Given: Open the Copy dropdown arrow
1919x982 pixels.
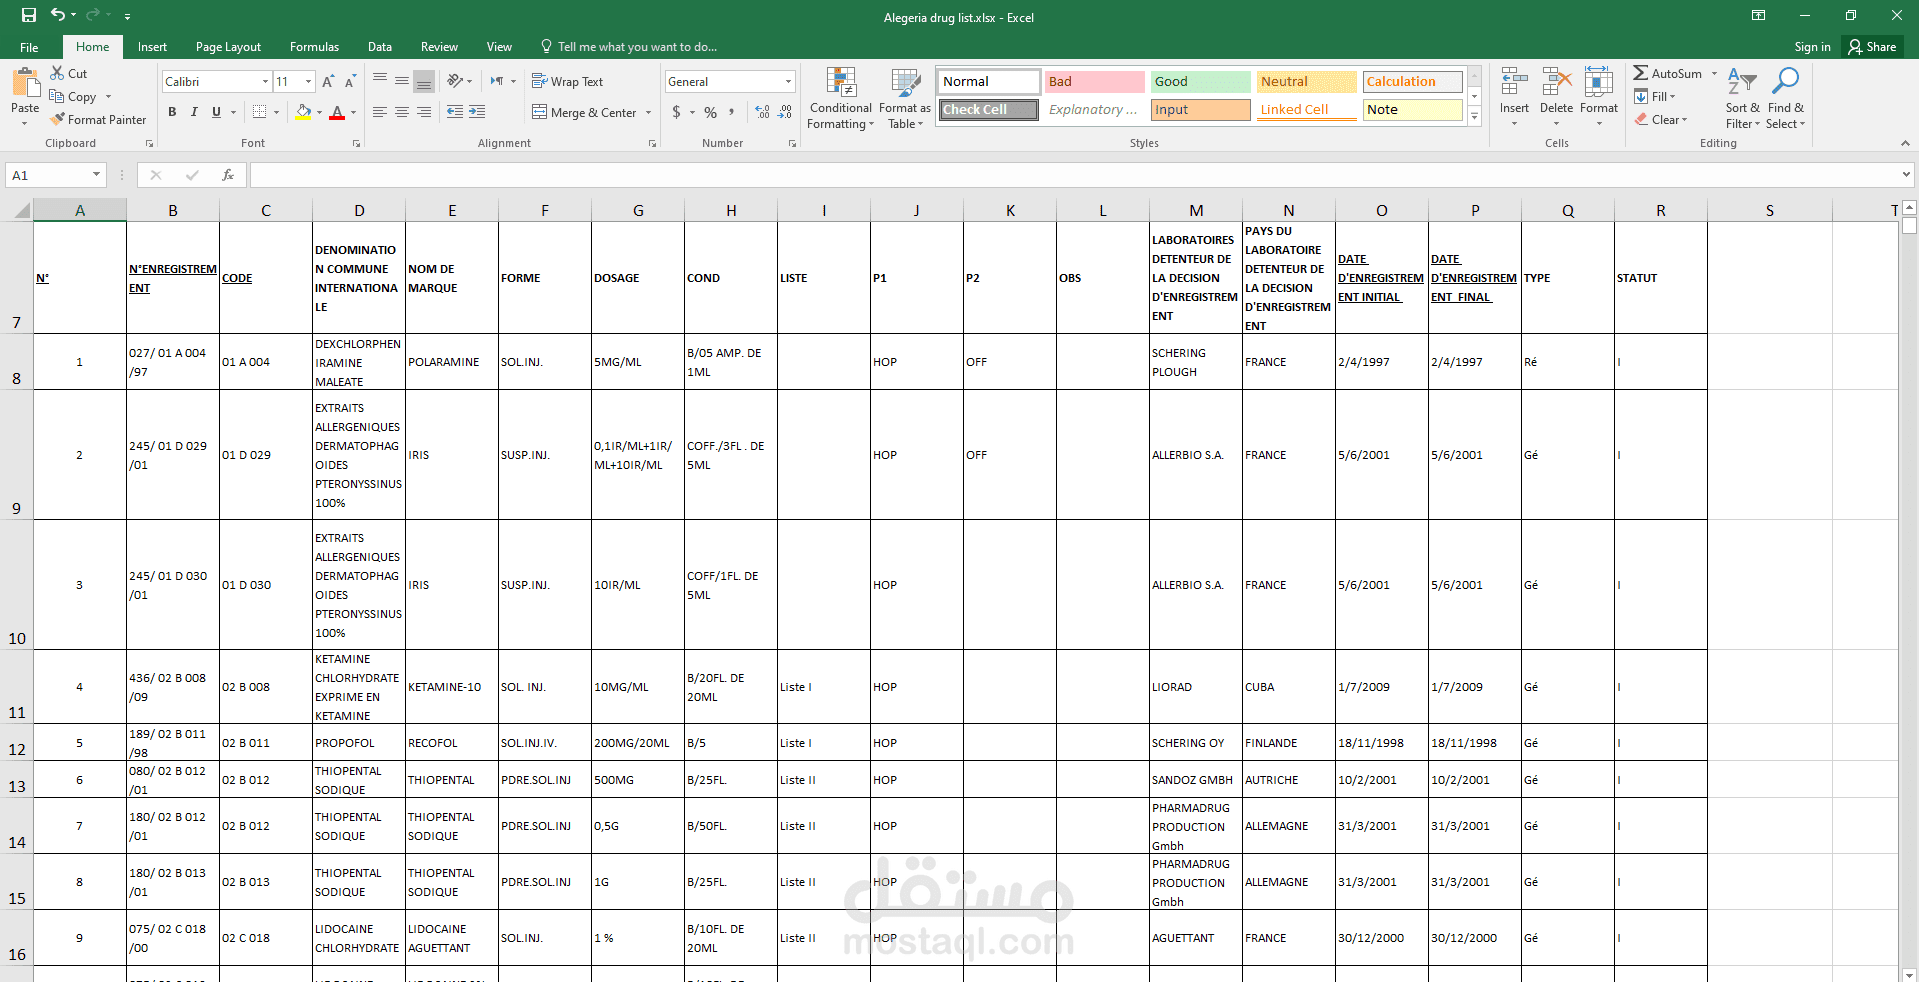Looking at the screenshot, I should pyautogui.click(x=108, y=97).
